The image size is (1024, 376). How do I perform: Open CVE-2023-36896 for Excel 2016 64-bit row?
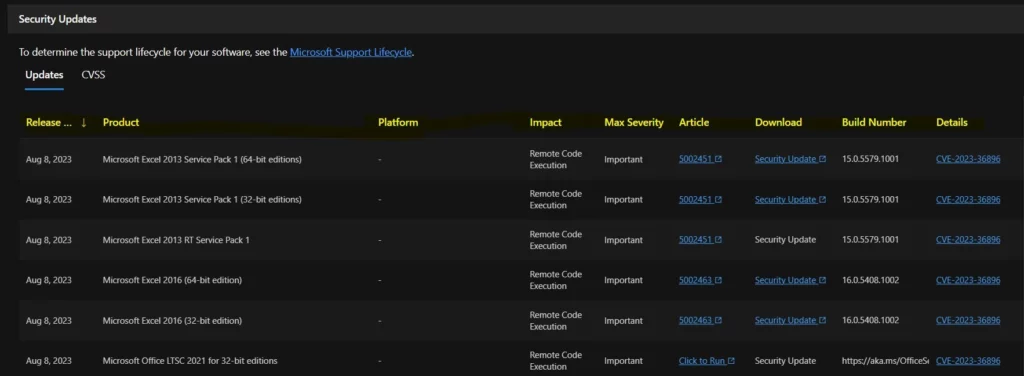(x=968, y=280)
